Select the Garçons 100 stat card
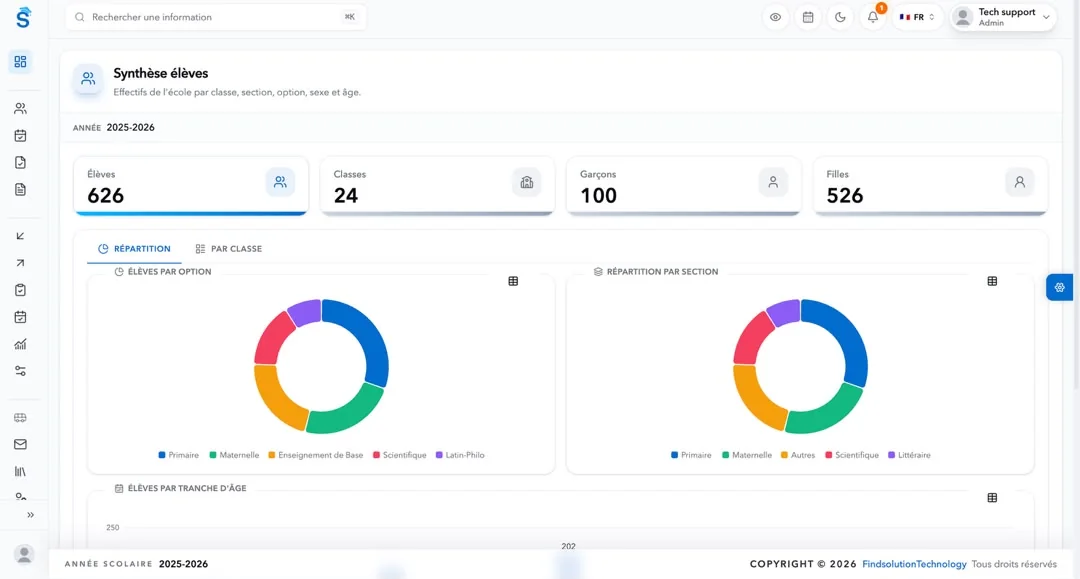This screenshot has width=1080, height=579. pos(683,186)
